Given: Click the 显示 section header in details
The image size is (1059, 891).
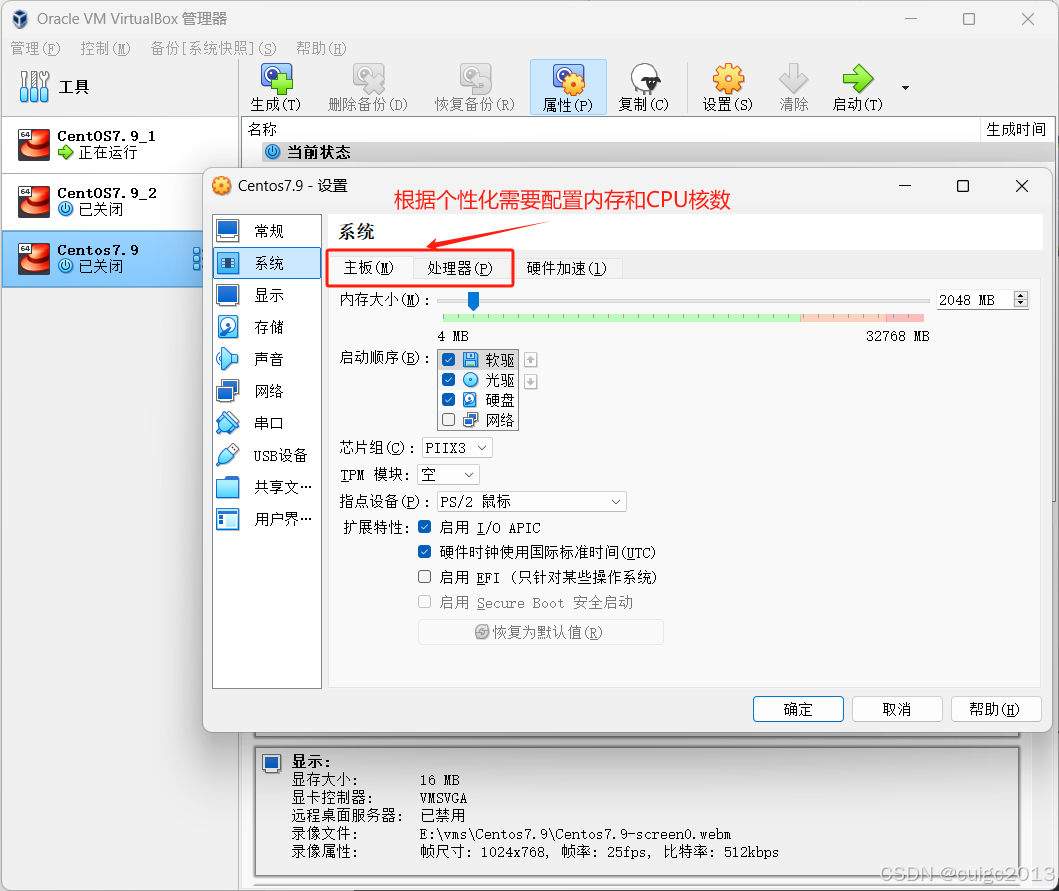Looking at the screenshot, I should 310,762.
